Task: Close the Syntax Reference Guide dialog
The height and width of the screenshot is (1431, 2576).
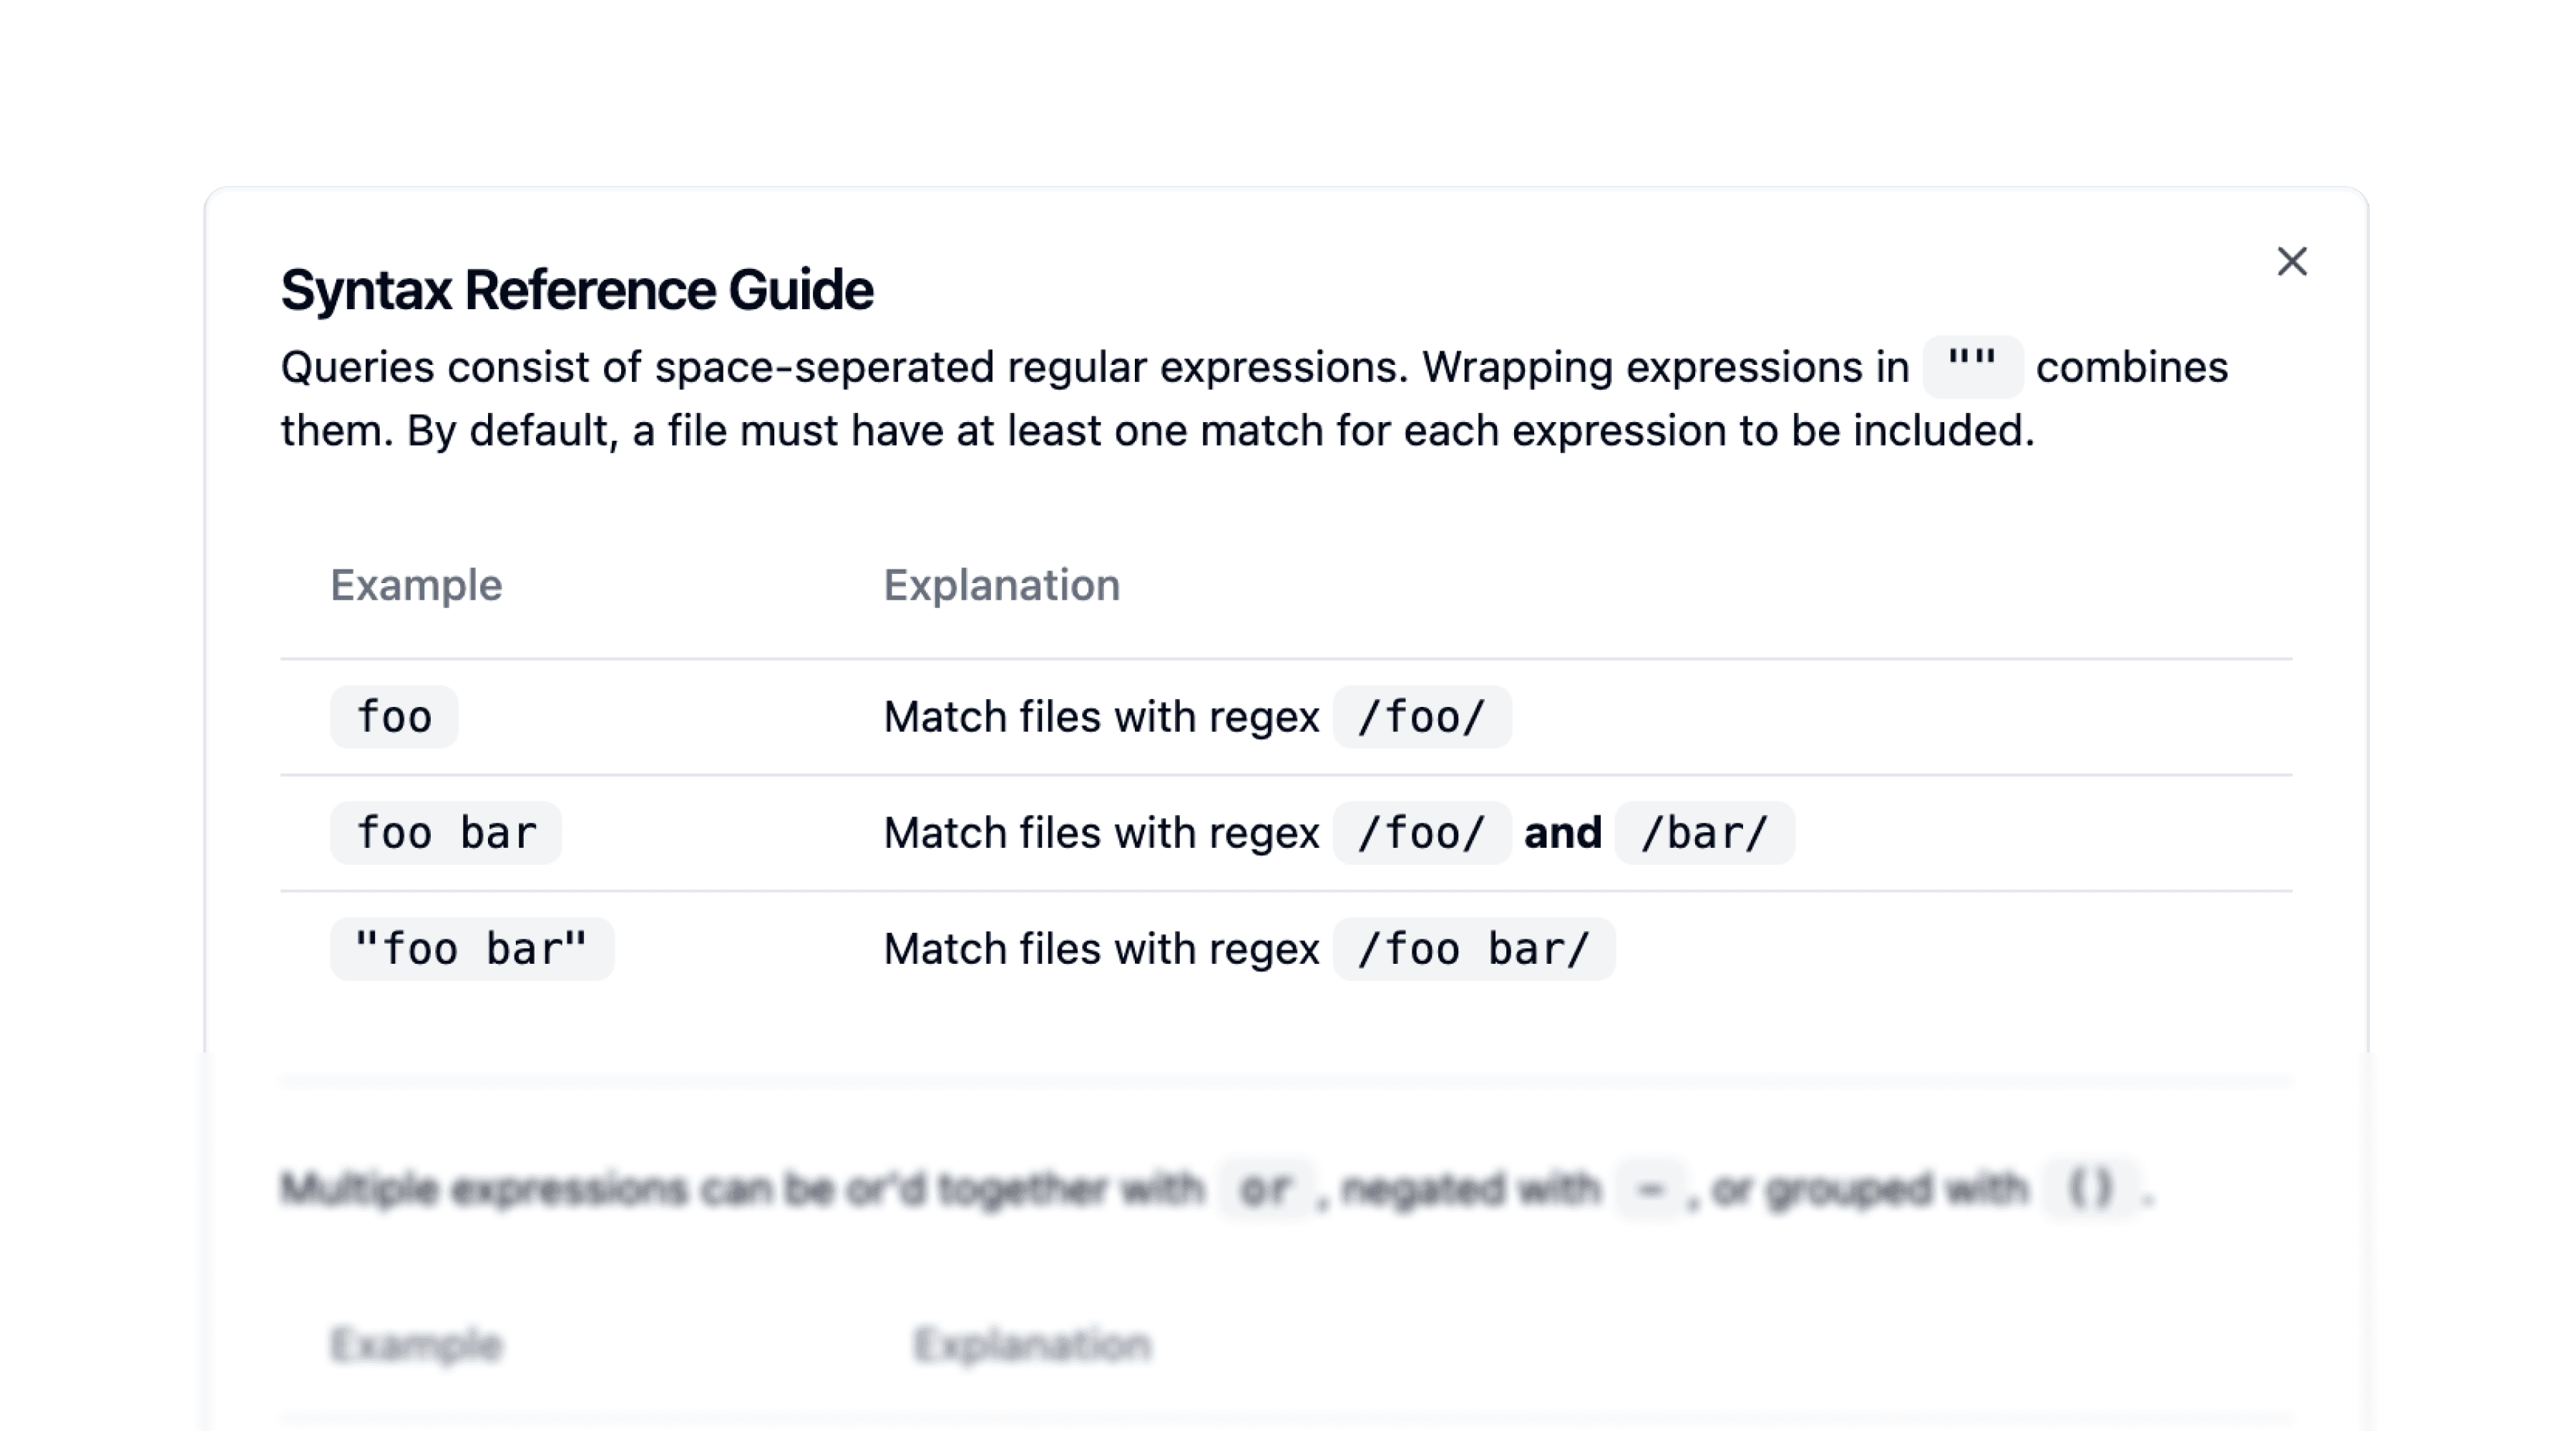Action: (x=2291, y=262)
